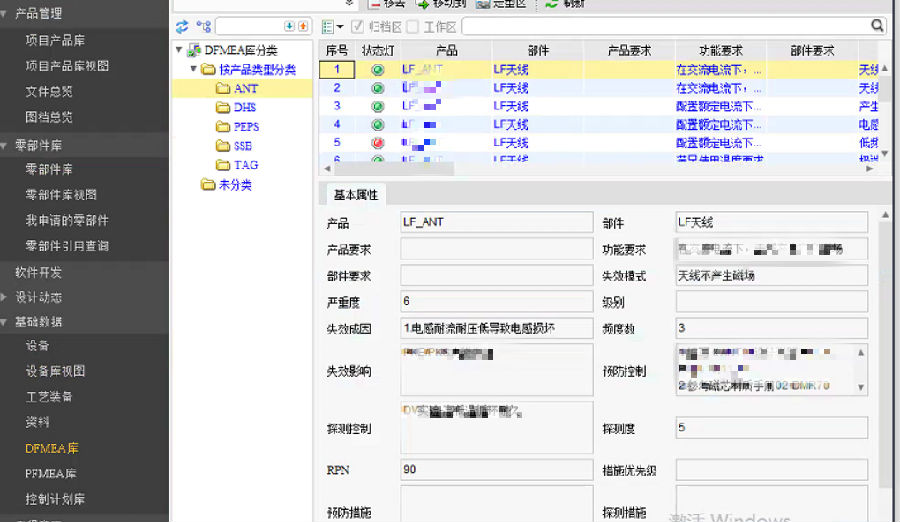
Task: Open the list view mode dropdown
Action: [333, 26]
